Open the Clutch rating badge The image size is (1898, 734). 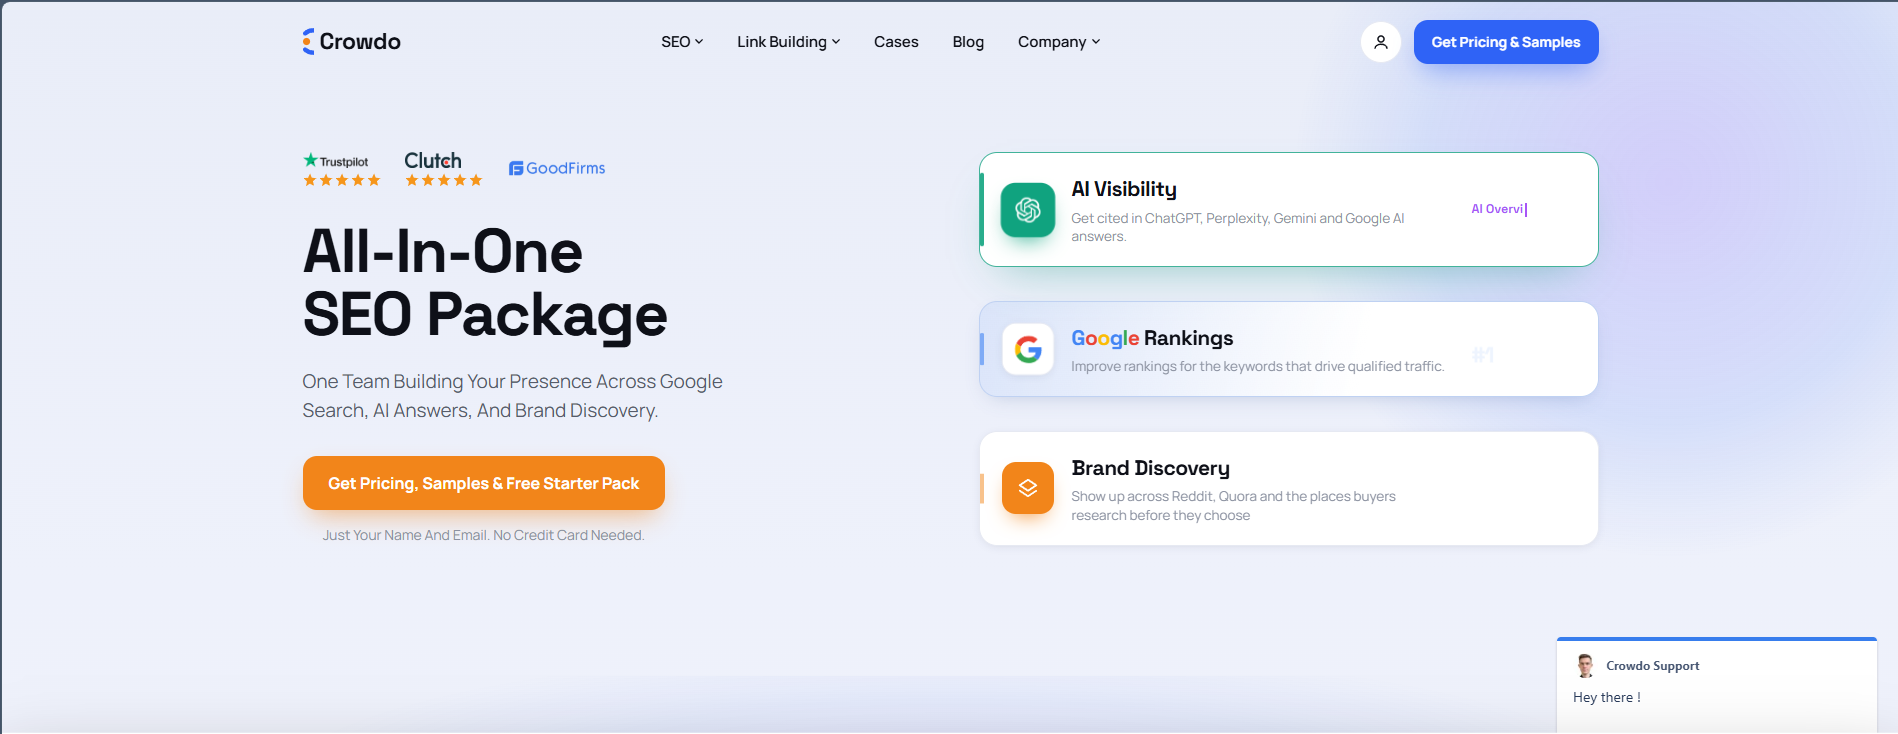443,169
